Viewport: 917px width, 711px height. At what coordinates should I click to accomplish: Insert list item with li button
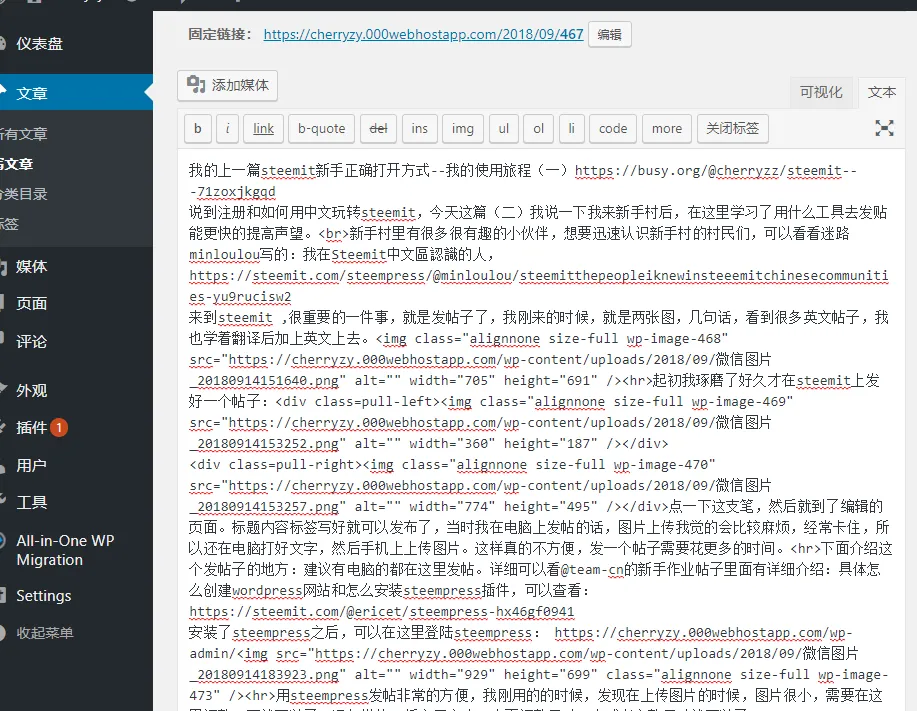pyautogui.click(x=571, y=129)
